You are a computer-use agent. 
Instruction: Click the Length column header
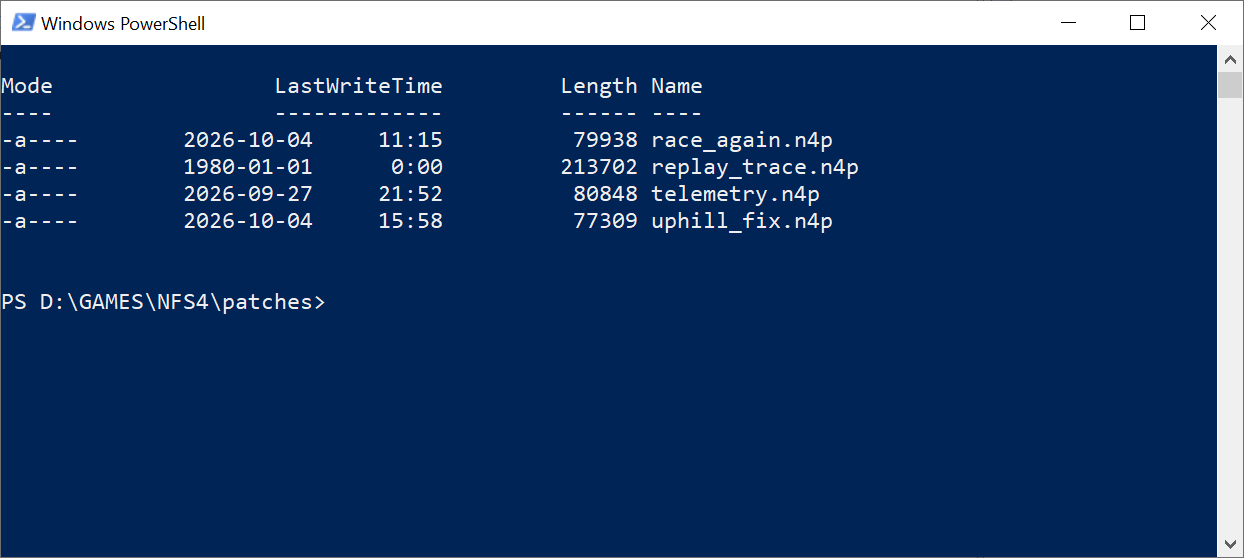599,86
